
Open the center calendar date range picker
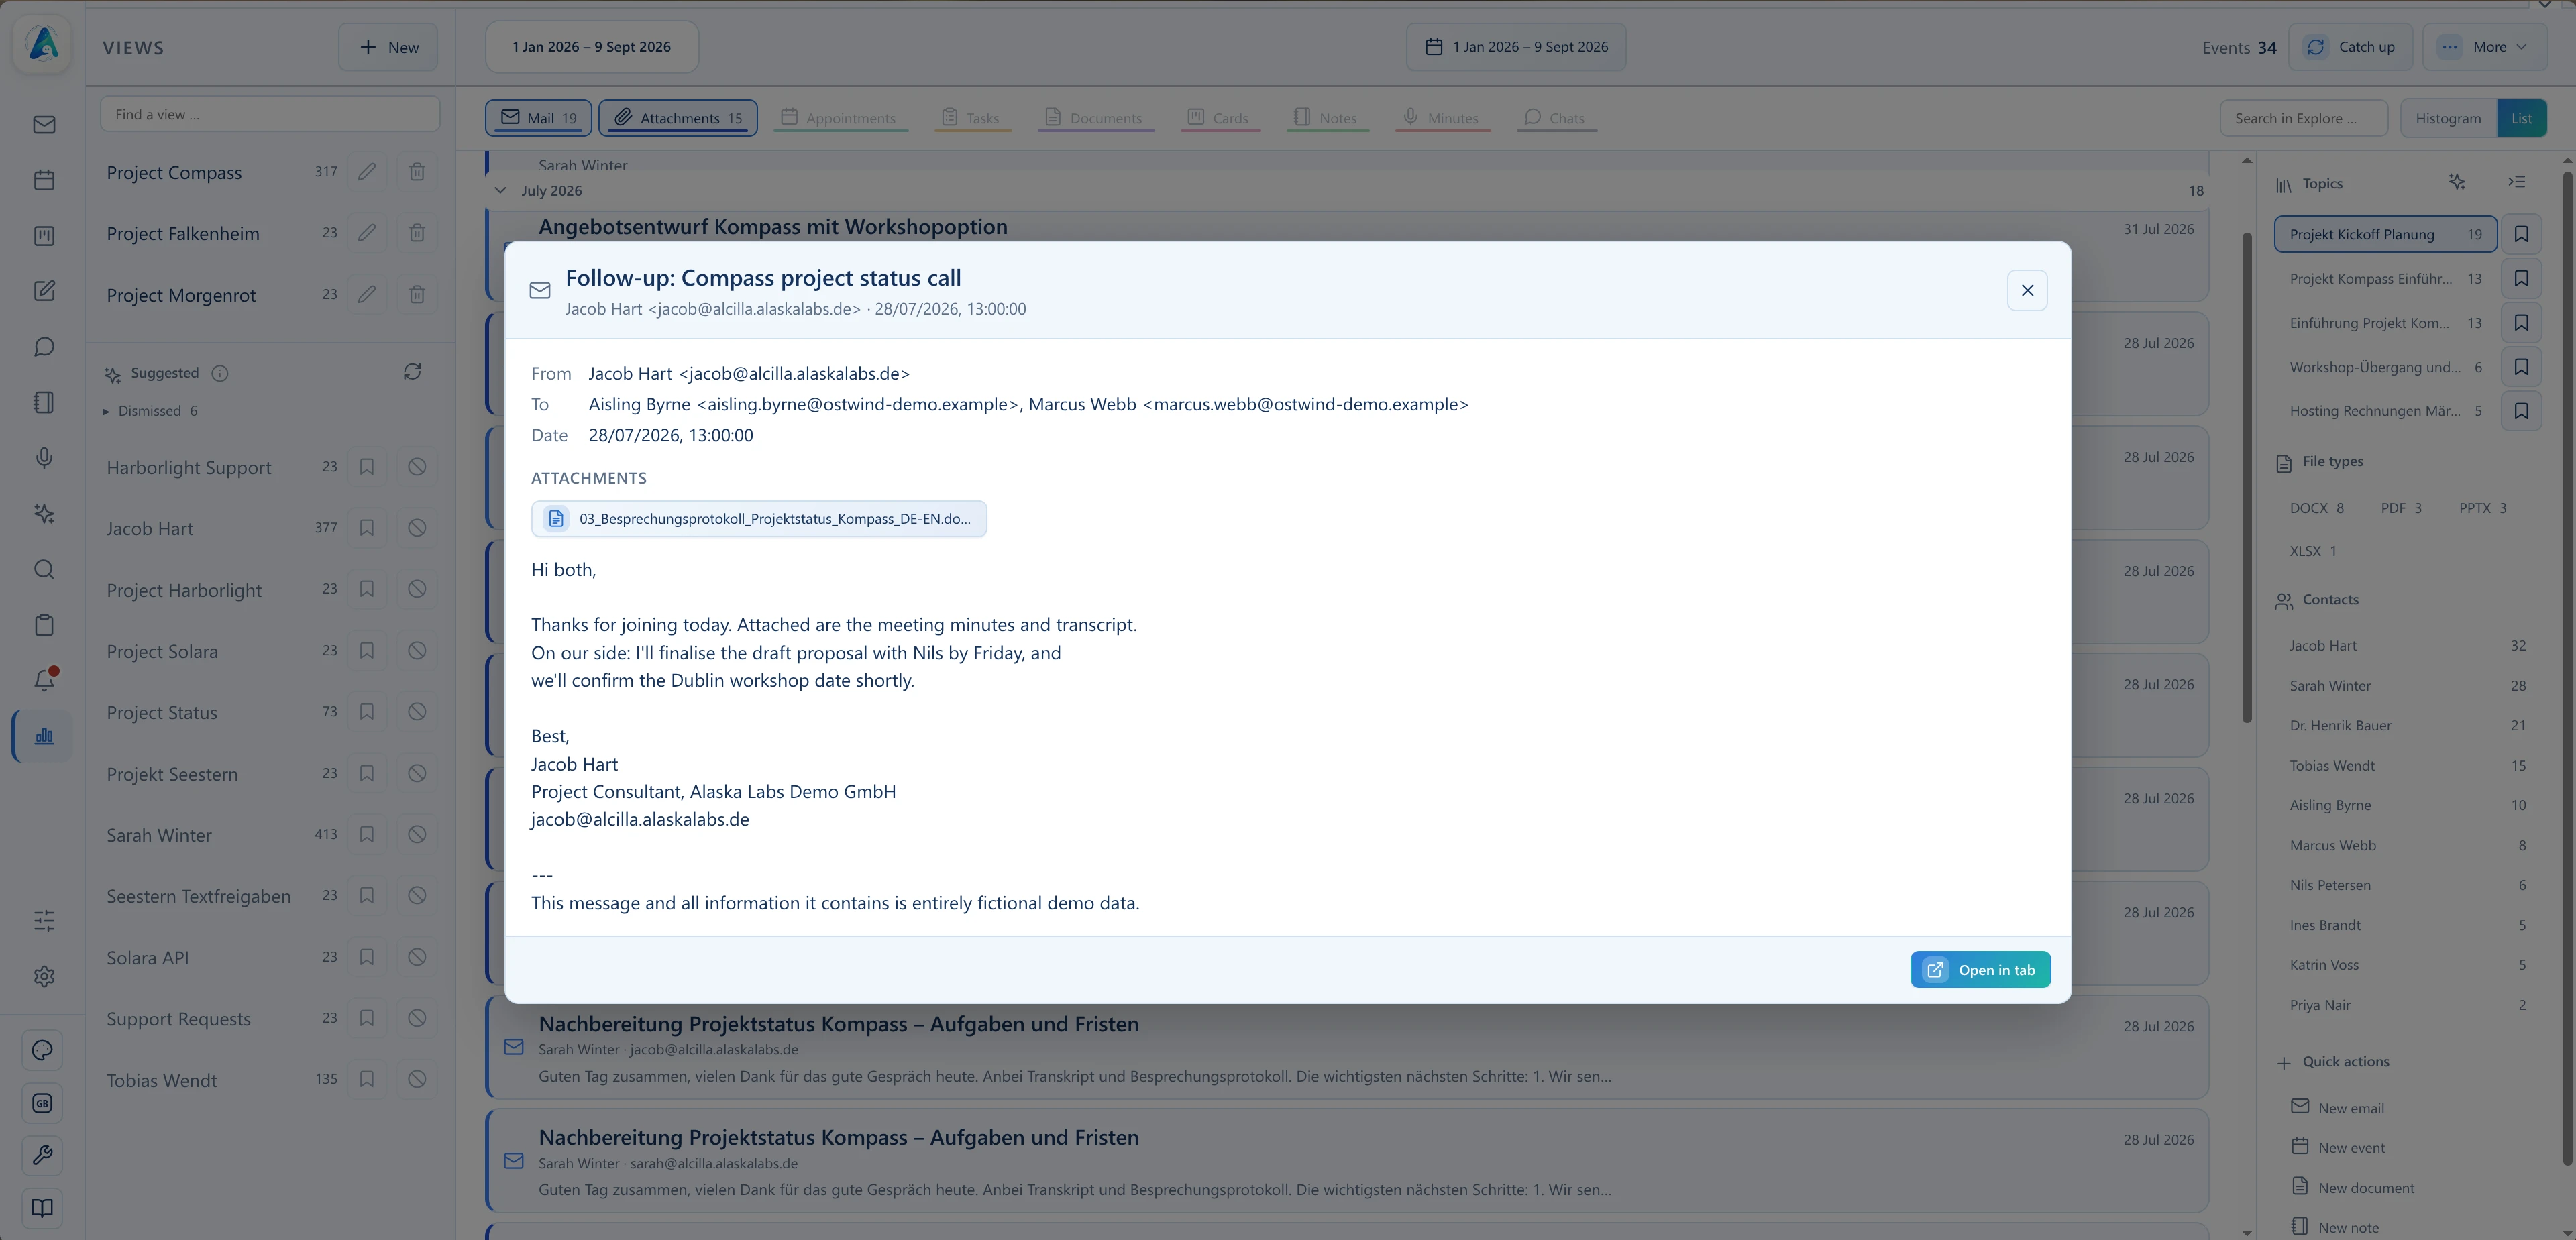click(x=1516, y=47)
